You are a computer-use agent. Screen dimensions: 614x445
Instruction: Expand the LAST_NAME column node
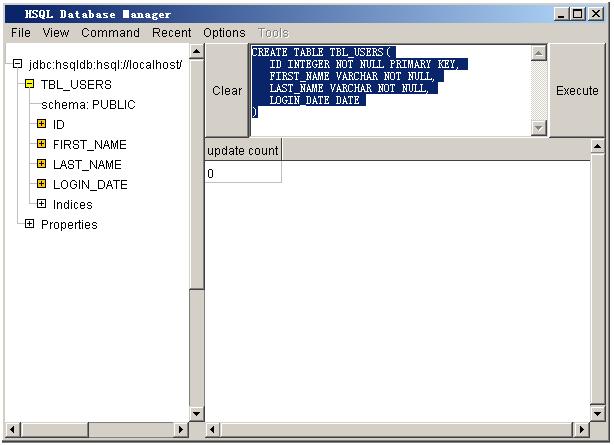coord(42,164)
